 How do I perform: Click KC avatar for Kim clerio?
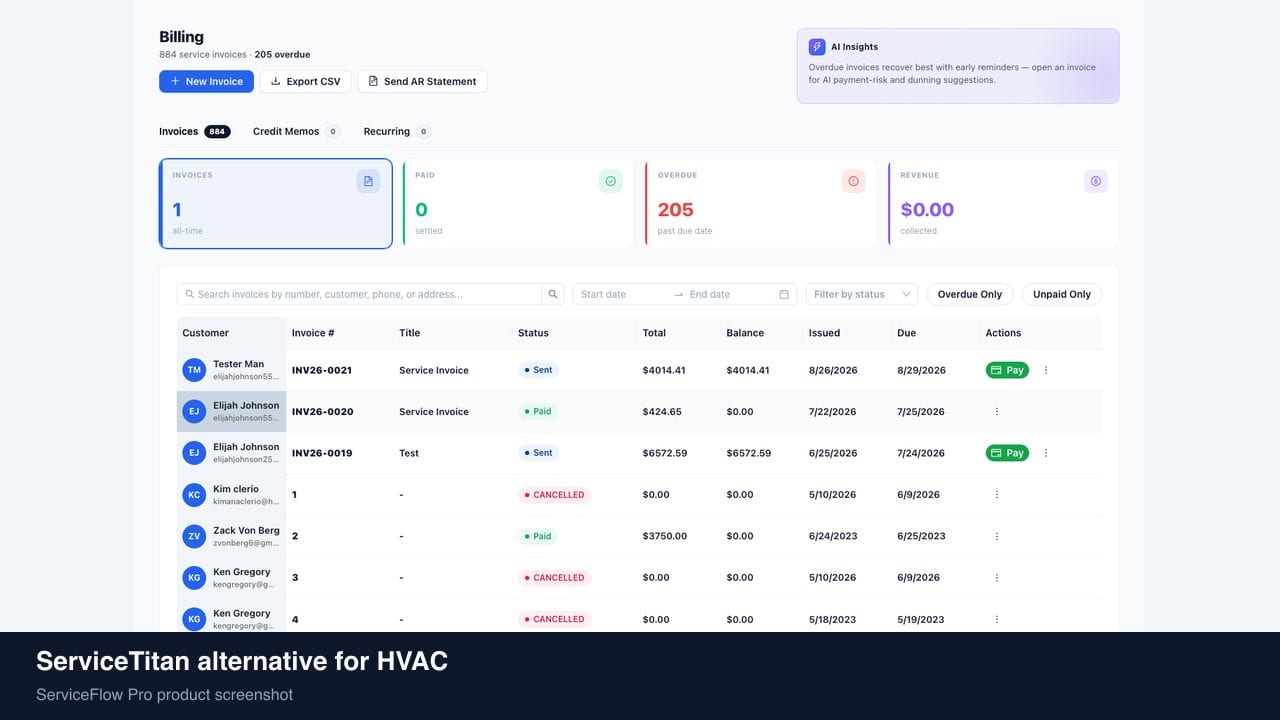point(194,494)
